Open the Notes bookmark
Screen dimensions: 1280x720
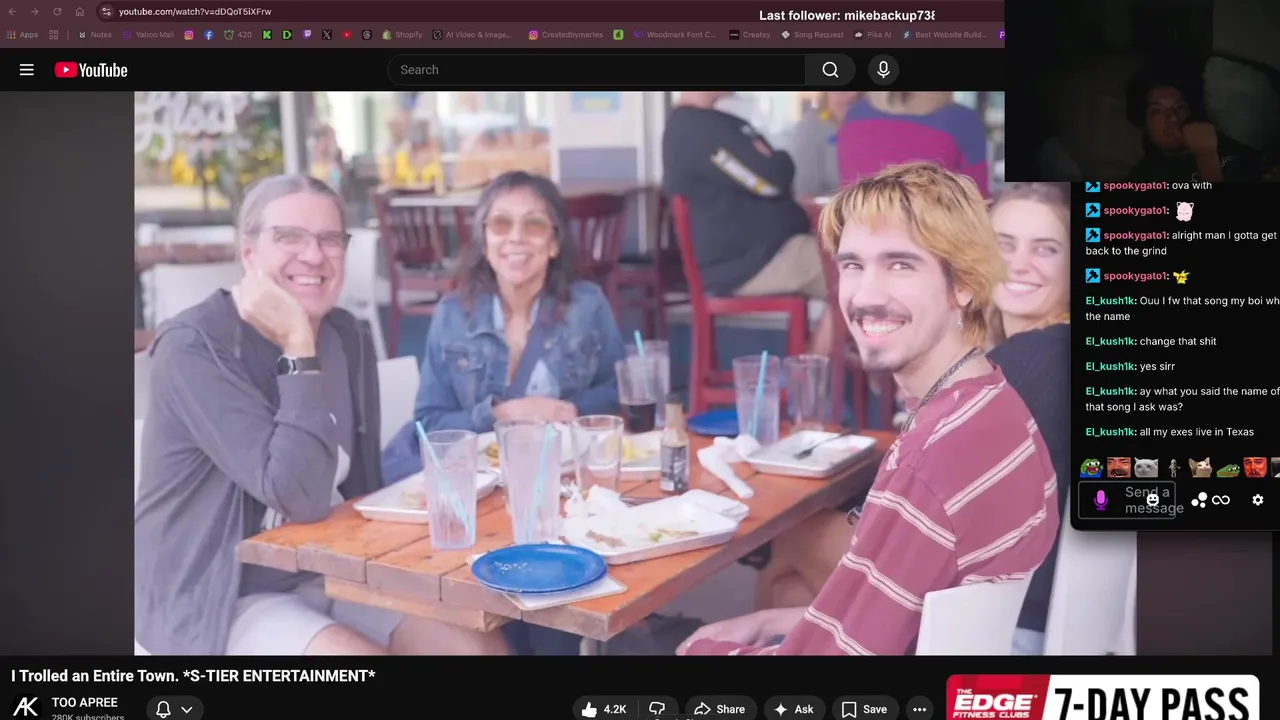(95, 34)
